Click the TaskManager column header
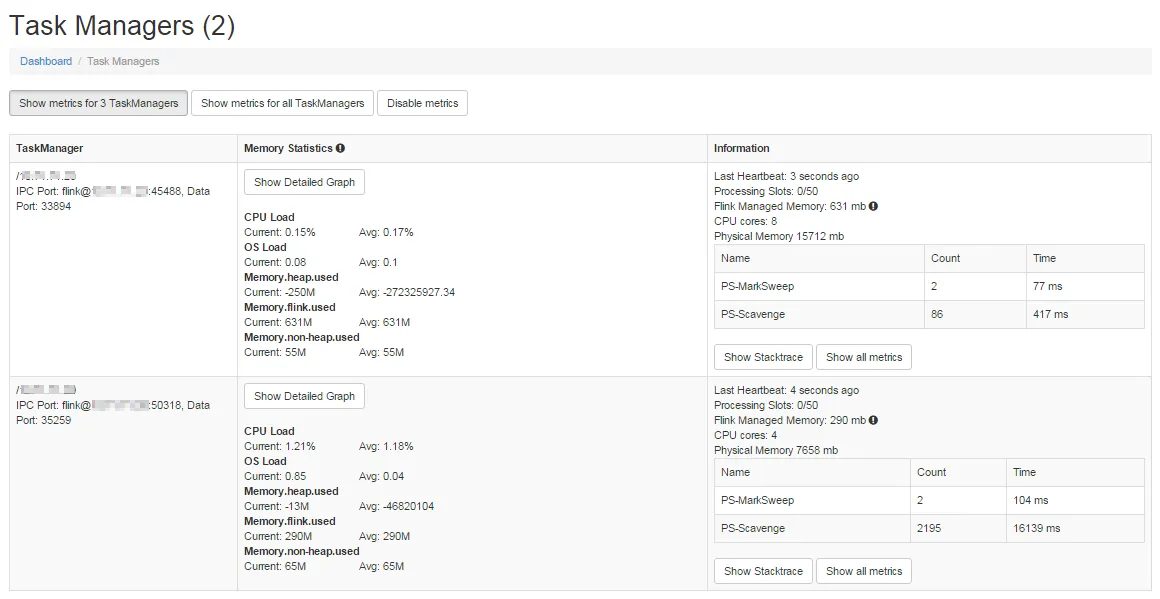The image size is (1160, 599). pos(50,148)
